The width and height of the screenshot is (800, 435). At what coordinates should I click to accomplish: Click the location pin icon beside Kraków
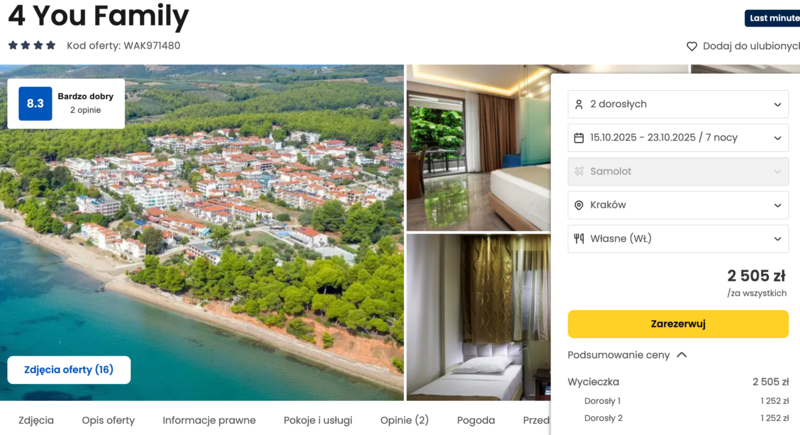(579, 205)
